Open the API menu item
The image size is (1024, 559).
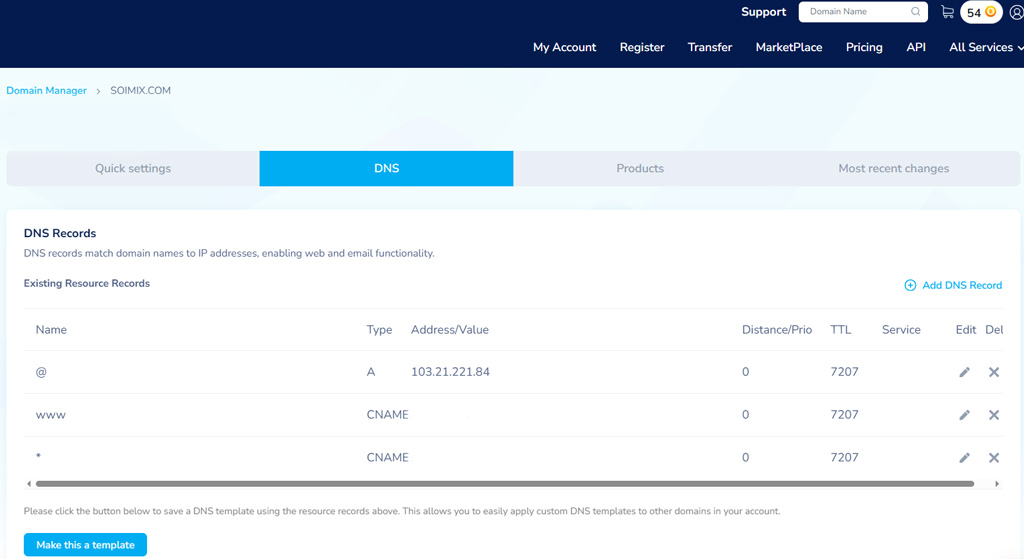916,47
